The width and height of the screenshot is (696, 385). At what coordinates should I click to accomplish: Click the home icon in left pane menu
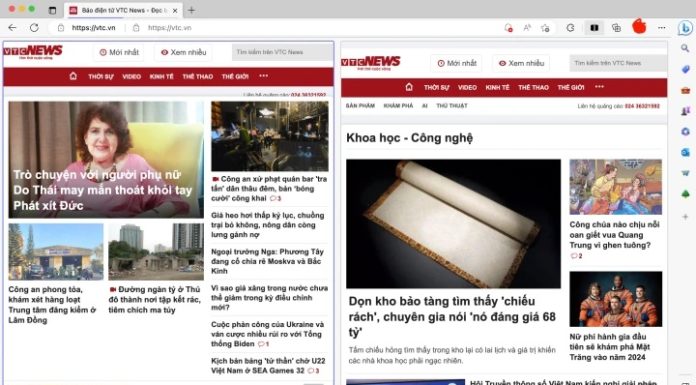pyautogui.click(x=73, y=76)
